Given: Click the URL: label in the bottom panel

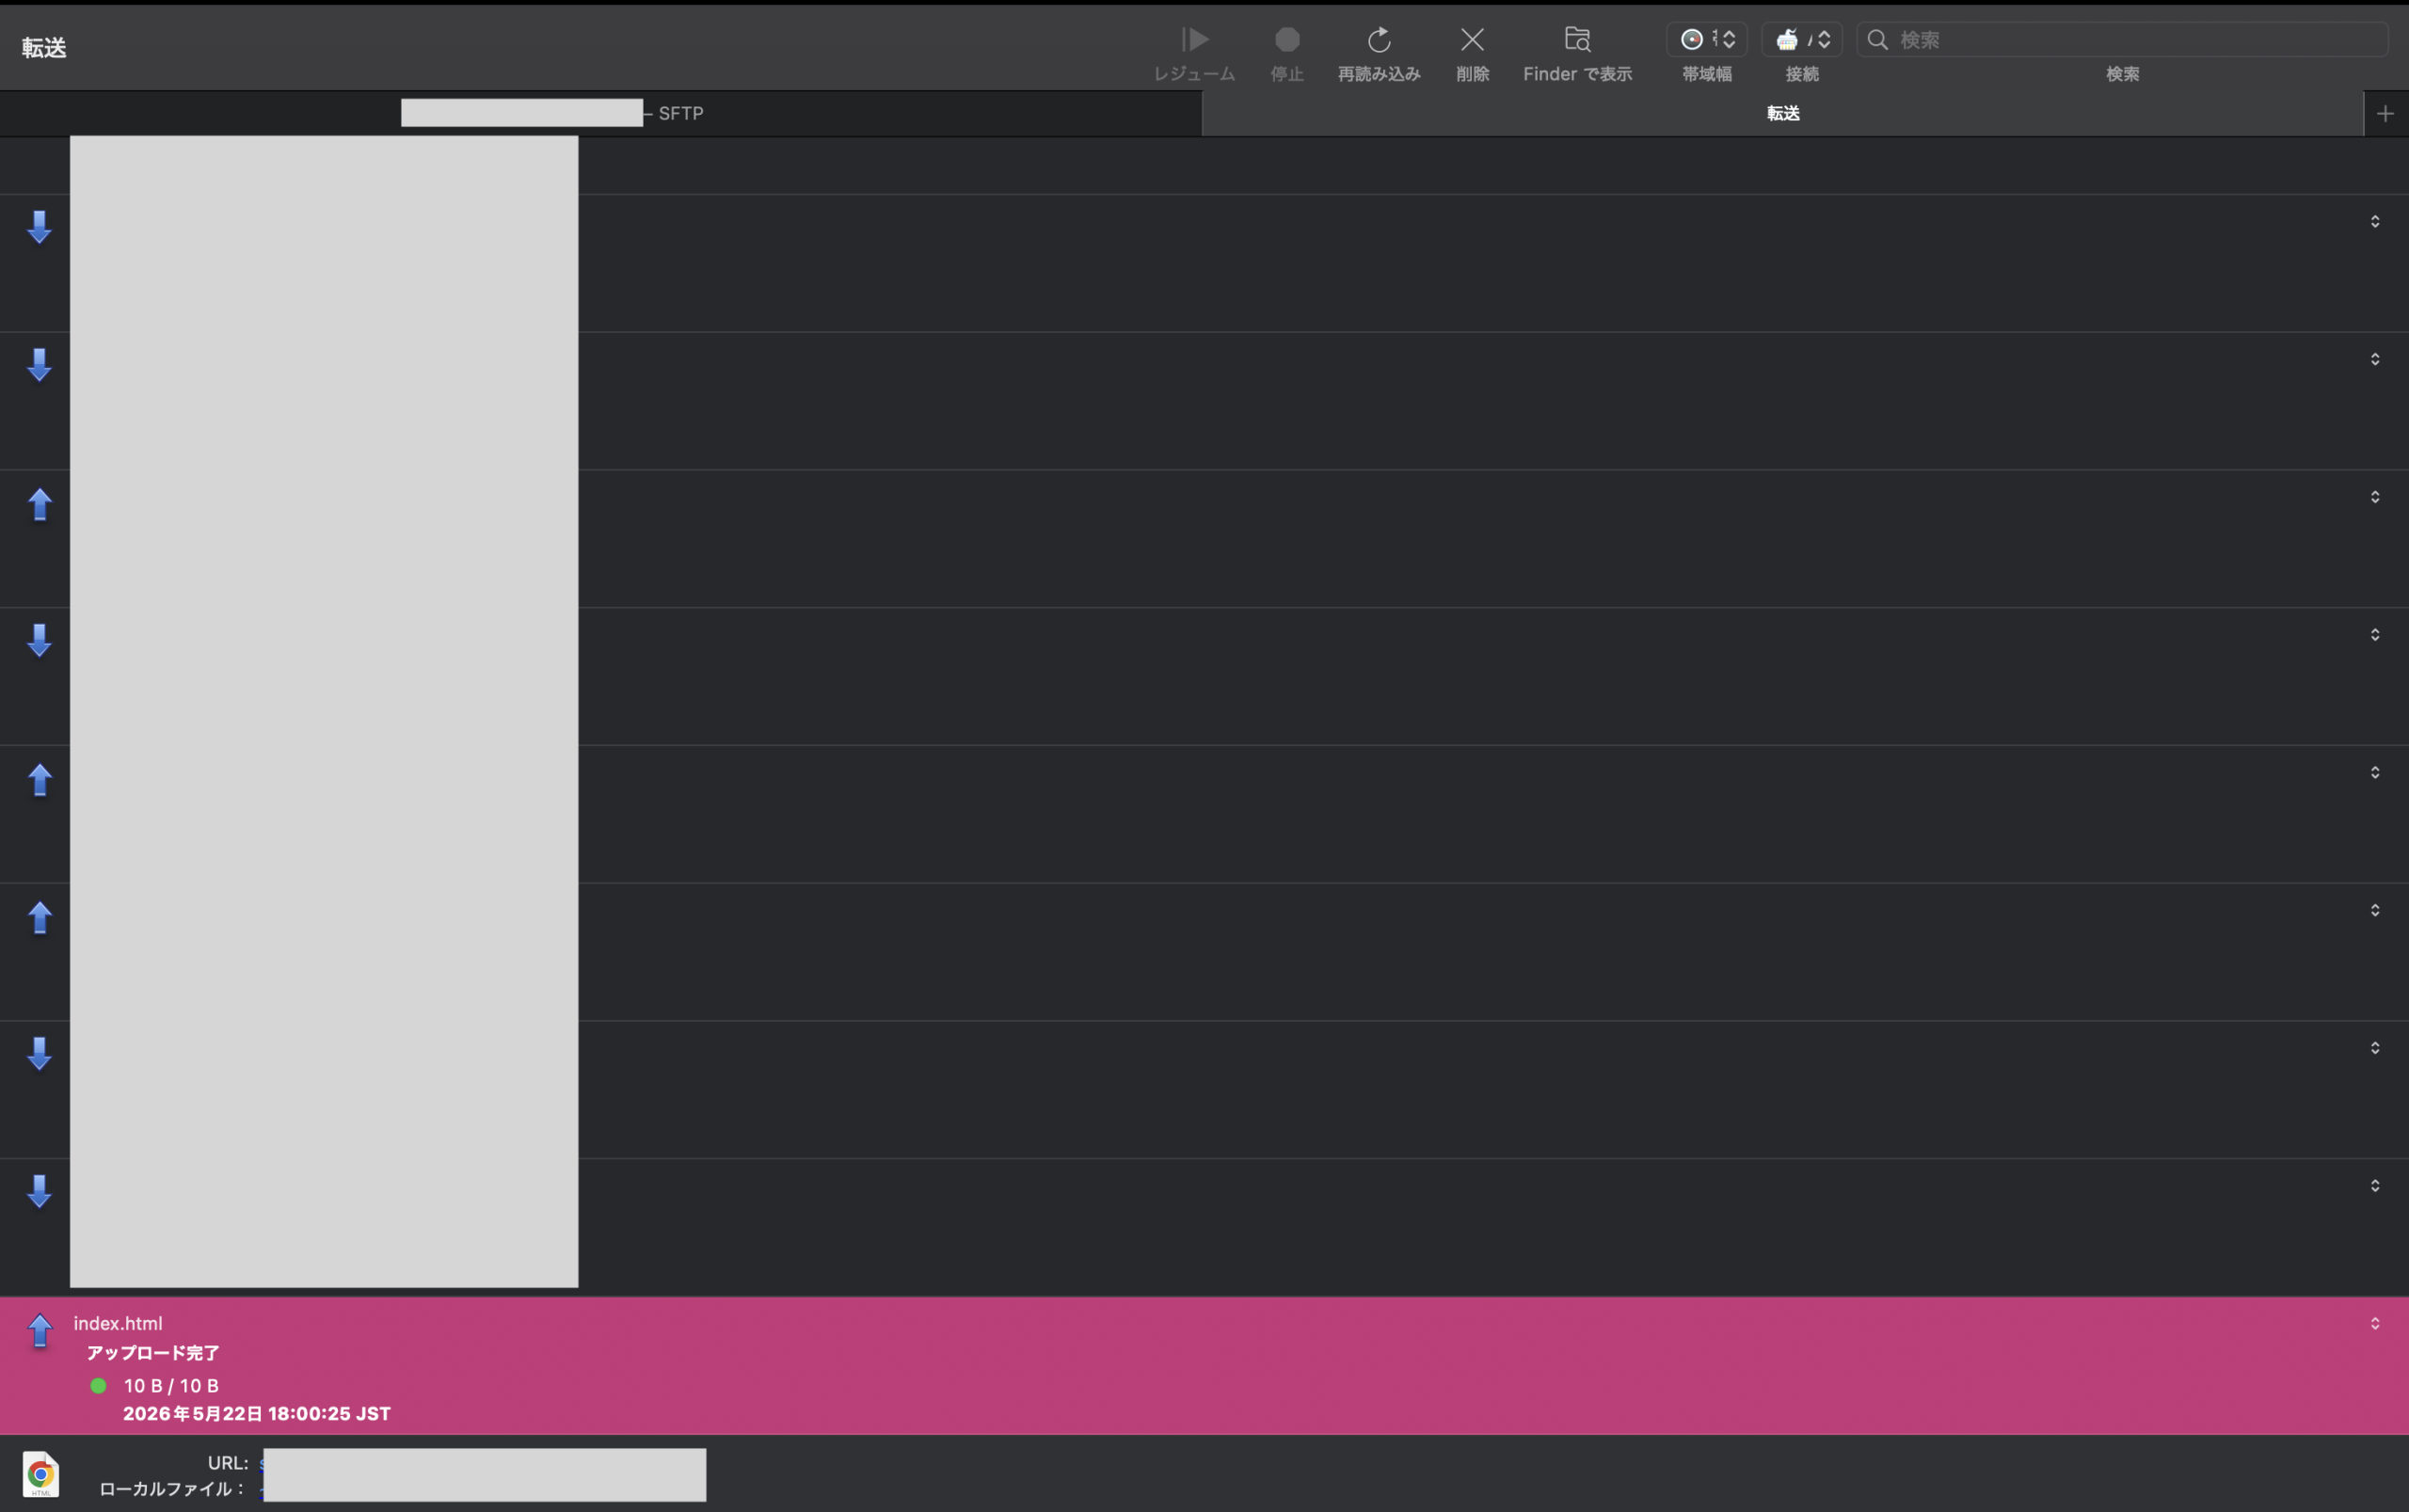Looking at the screenshot, I should [228, 1462].
